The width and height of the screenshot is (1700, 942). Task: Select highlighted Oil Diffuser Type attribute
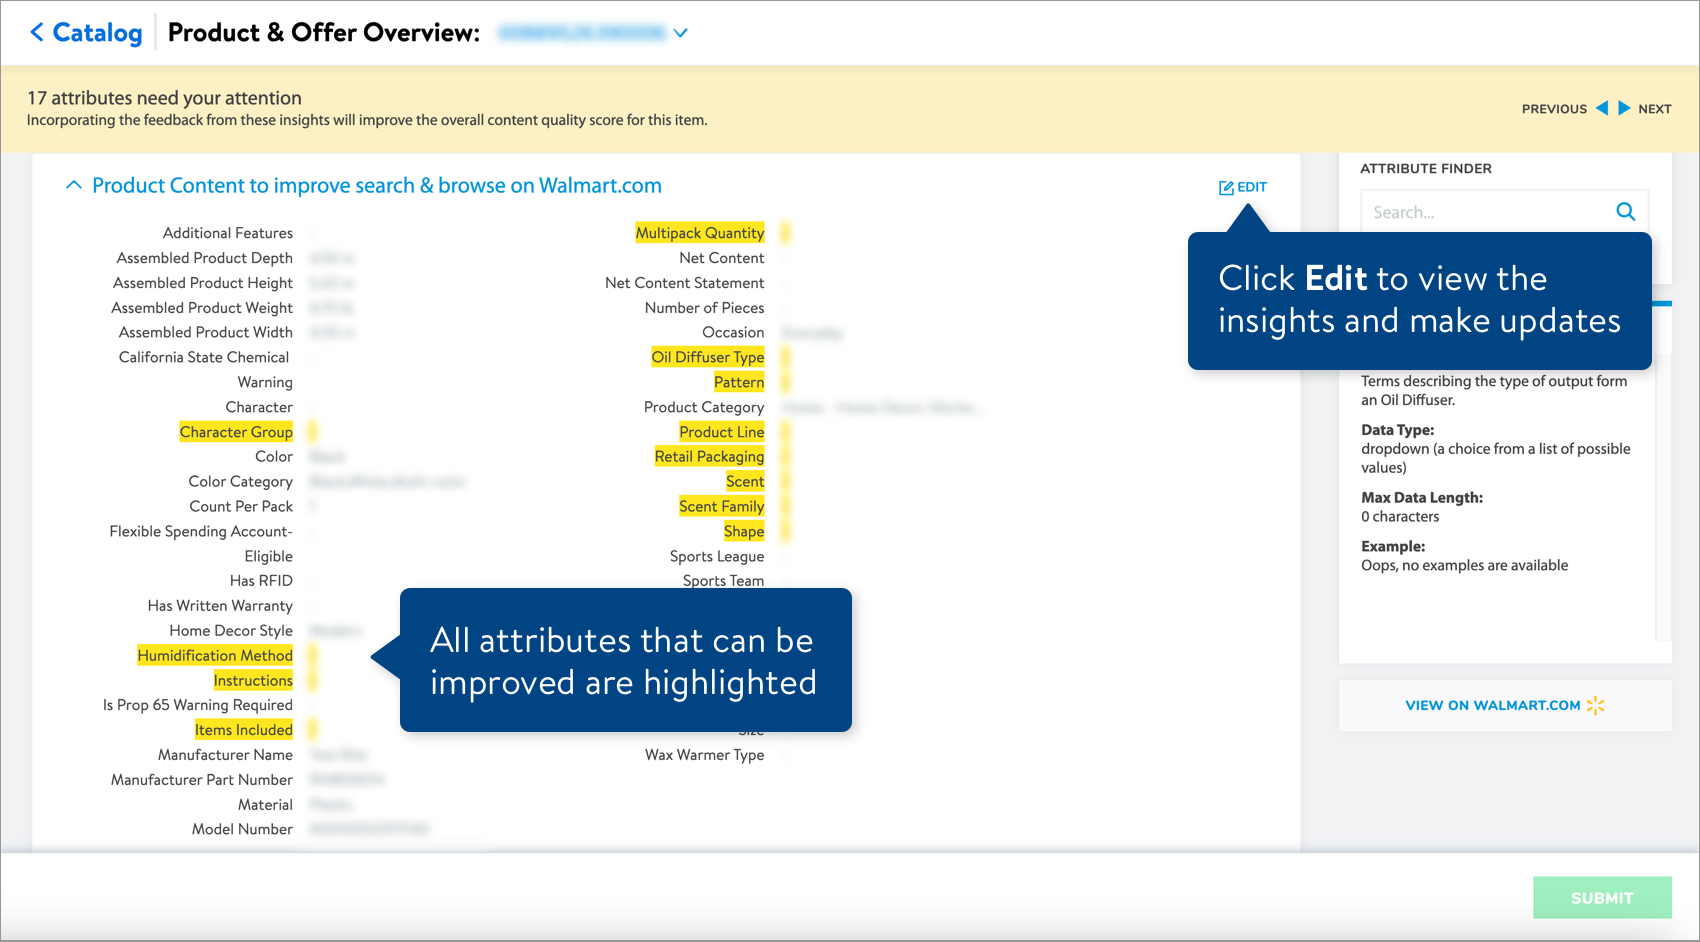[x=708, y=357]
